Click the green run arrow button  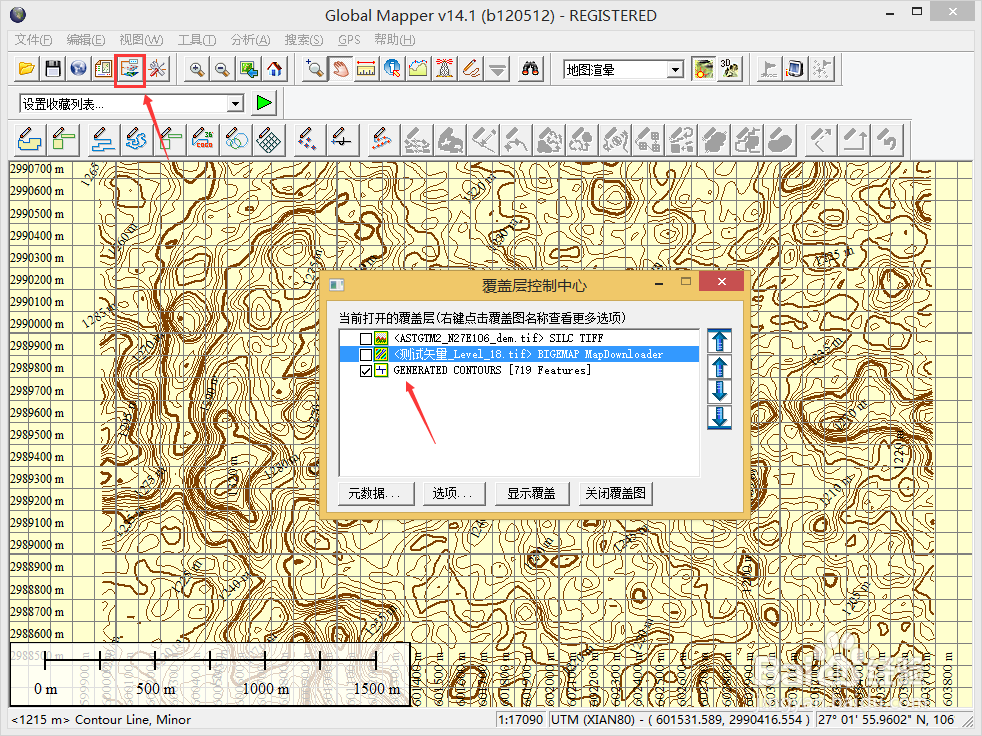[264, 103]
